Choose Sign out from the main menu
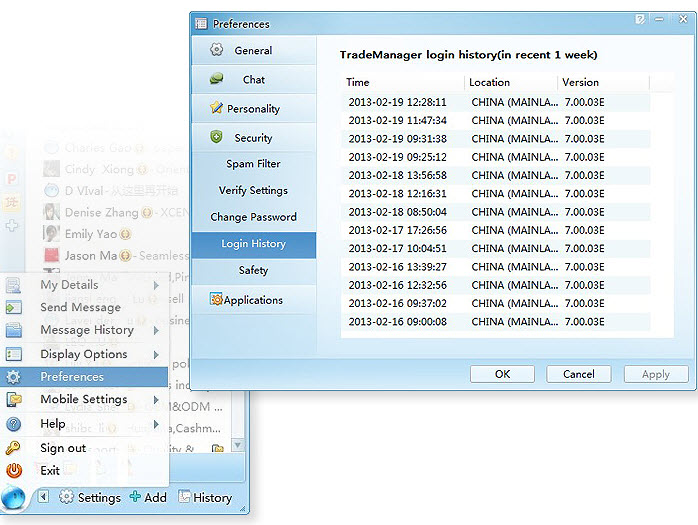This screenshot has width=698, height=525. coord(63,448)
